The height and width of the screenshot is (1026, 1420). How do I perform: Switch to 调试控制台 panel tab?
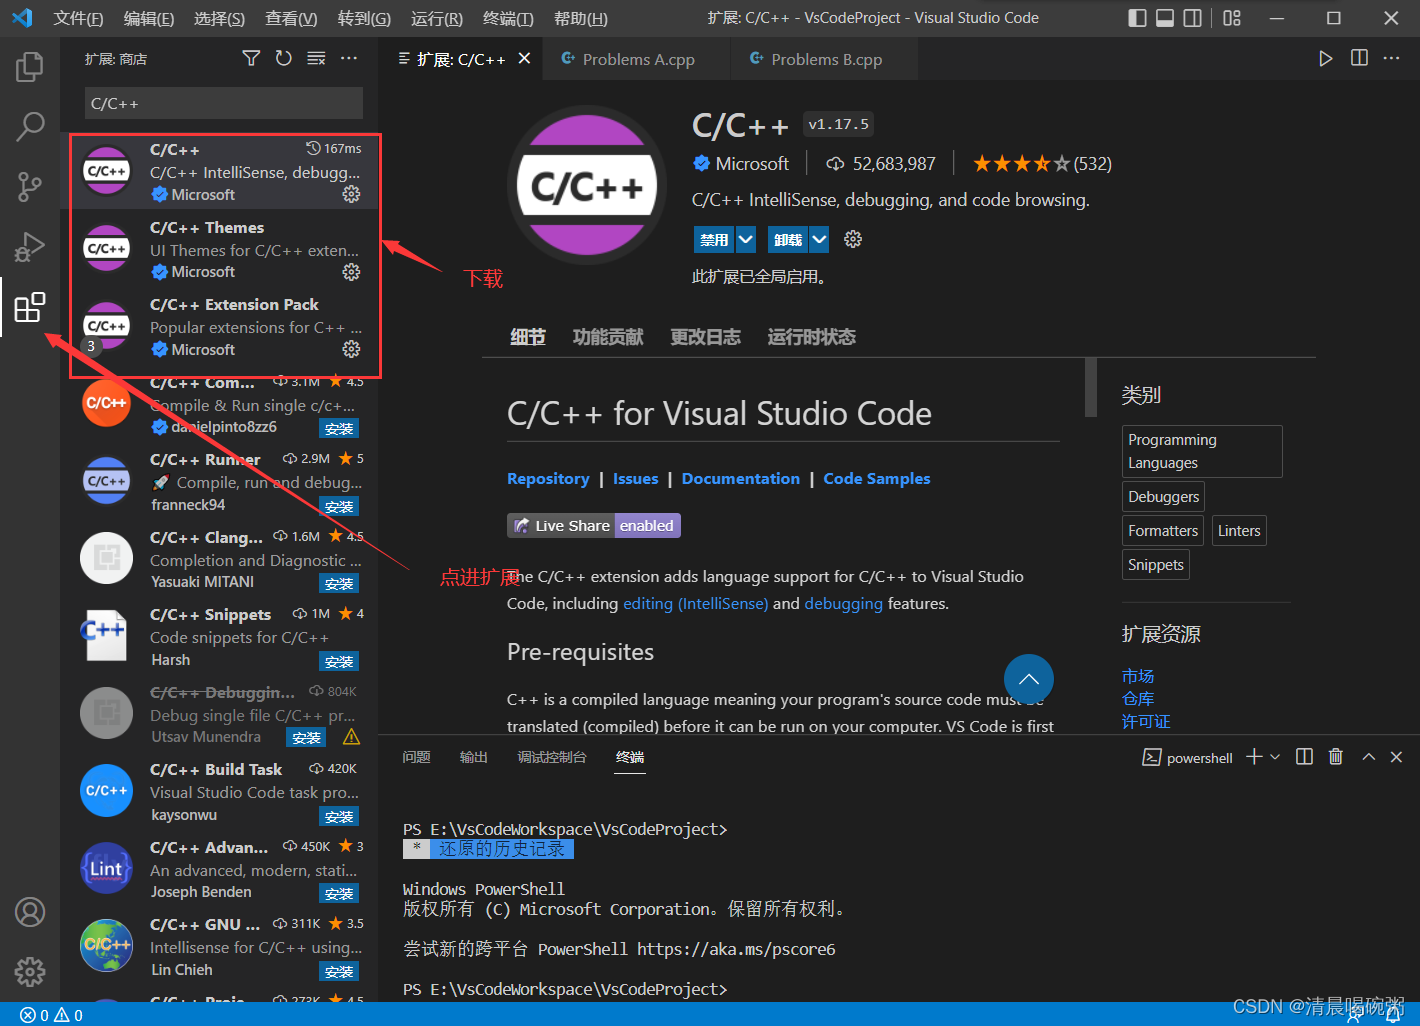click(551, 757)
